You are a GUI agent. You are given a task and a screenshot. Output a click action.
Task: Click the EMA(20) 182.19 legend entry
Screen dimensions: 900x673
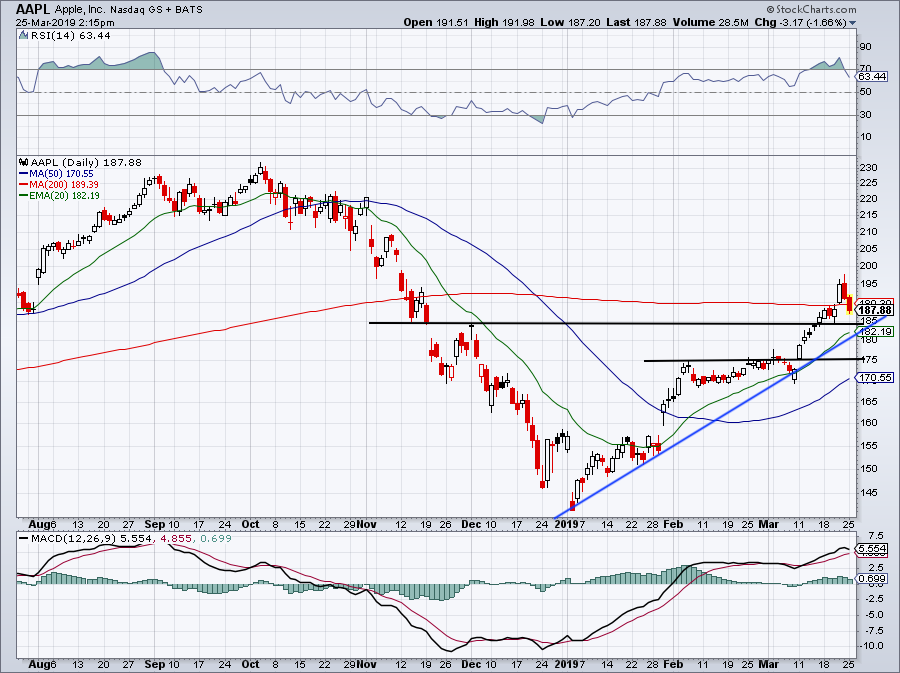pos(64,196)
